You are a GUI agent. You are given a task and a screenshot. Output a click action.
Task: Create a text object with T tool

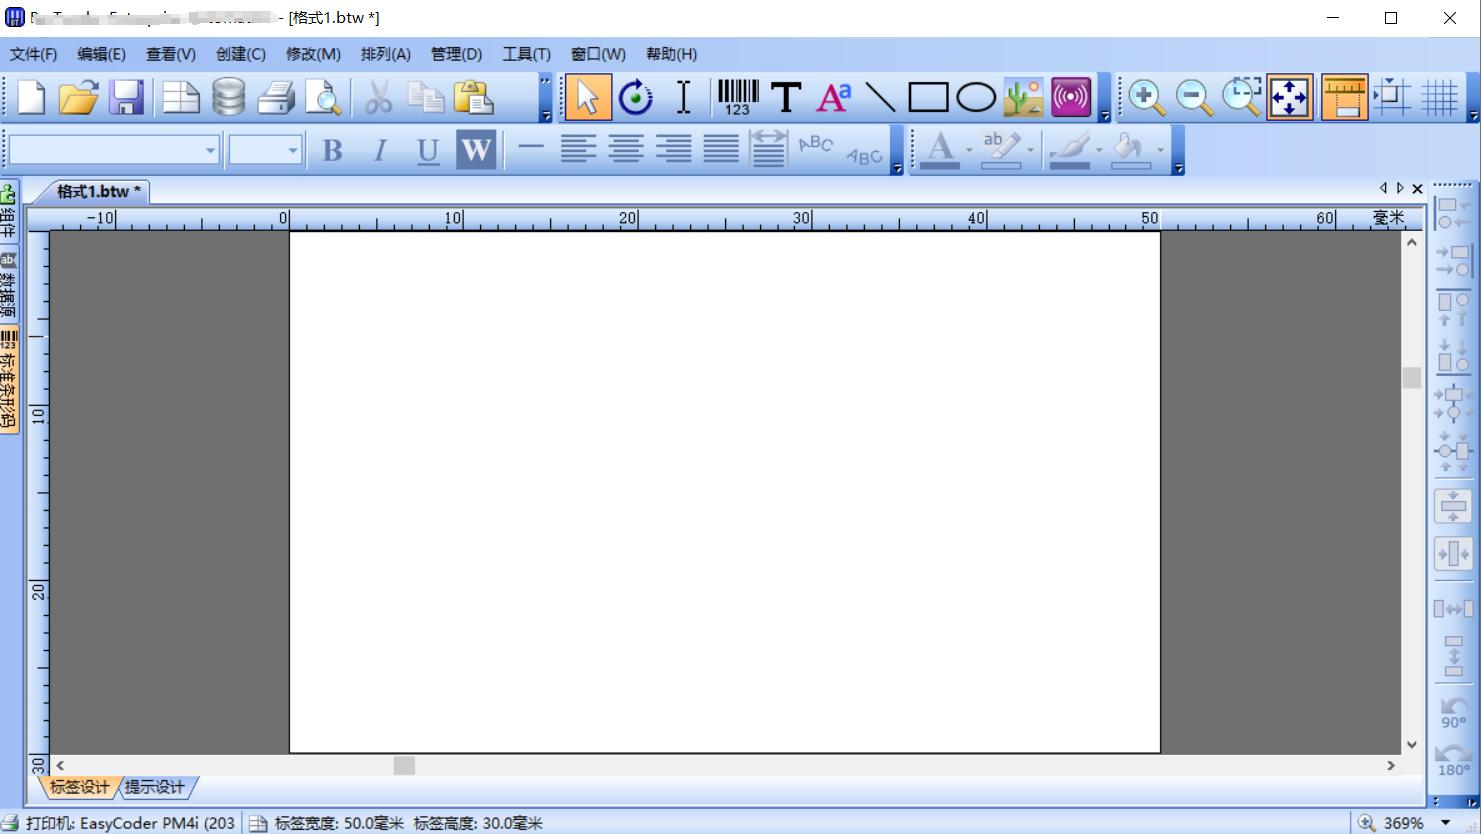[786, 97]
